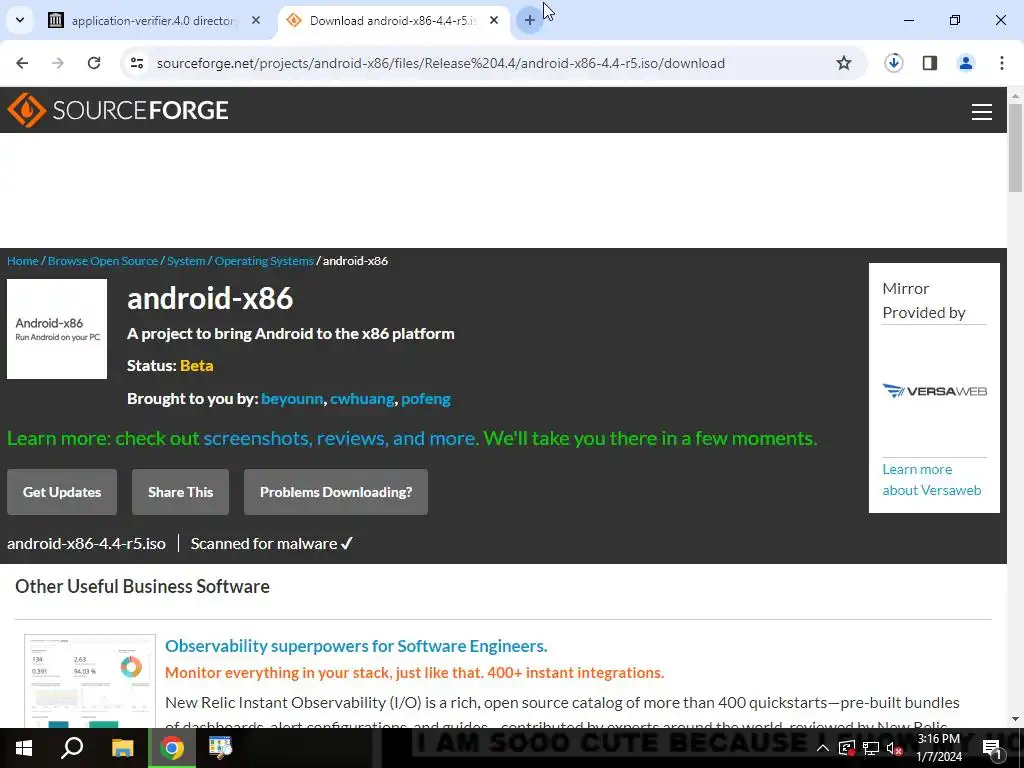Open the taskbar clock and date
1024x768 pixels.
tap(938, 748)
